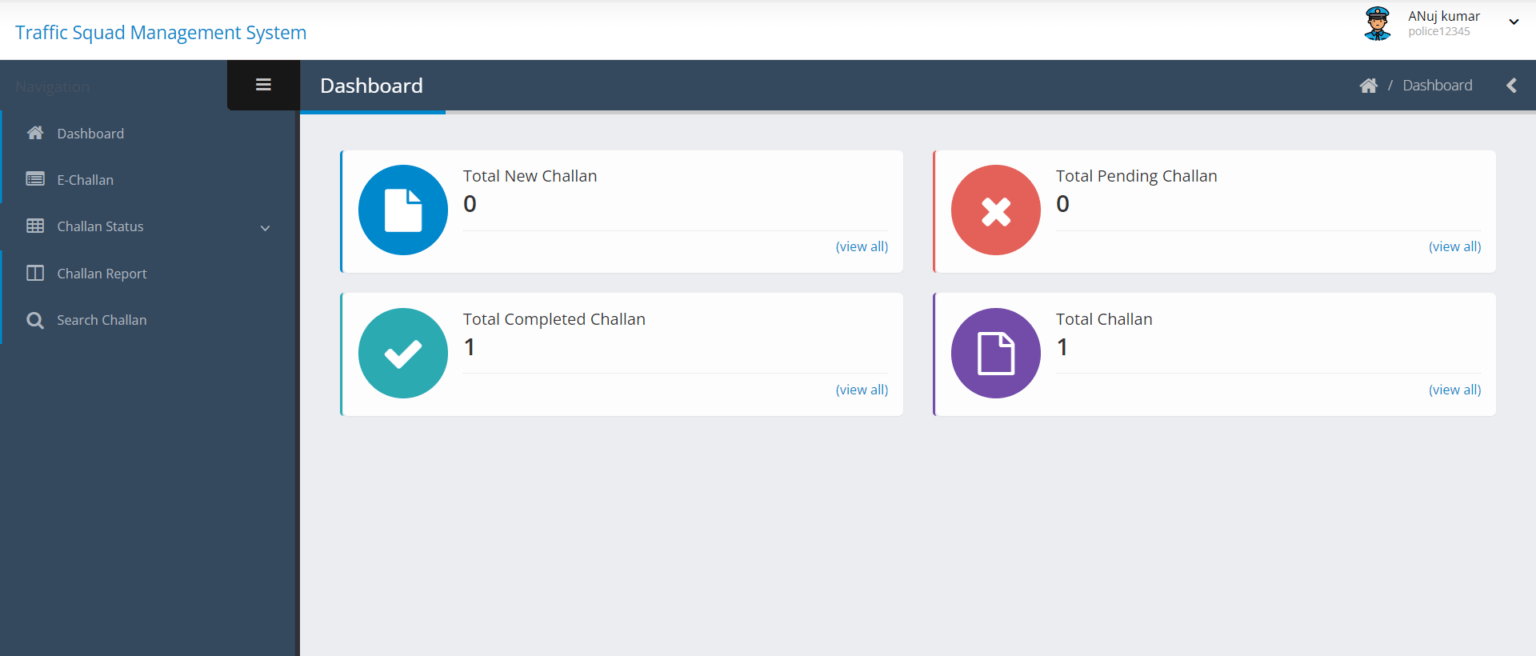Click the count under Total Completed Challan
Viewport: 1536px width, 656px height.
(470, 347)
